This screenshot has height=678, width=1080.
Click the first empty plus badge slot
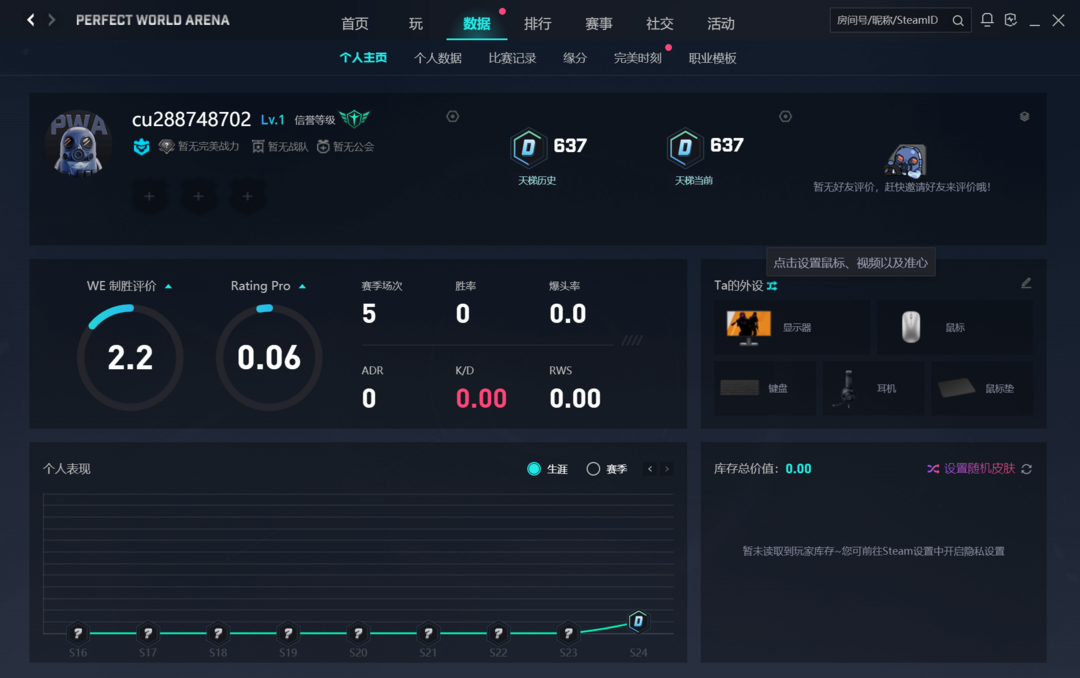pyautogui.click(x=149, y=196)
